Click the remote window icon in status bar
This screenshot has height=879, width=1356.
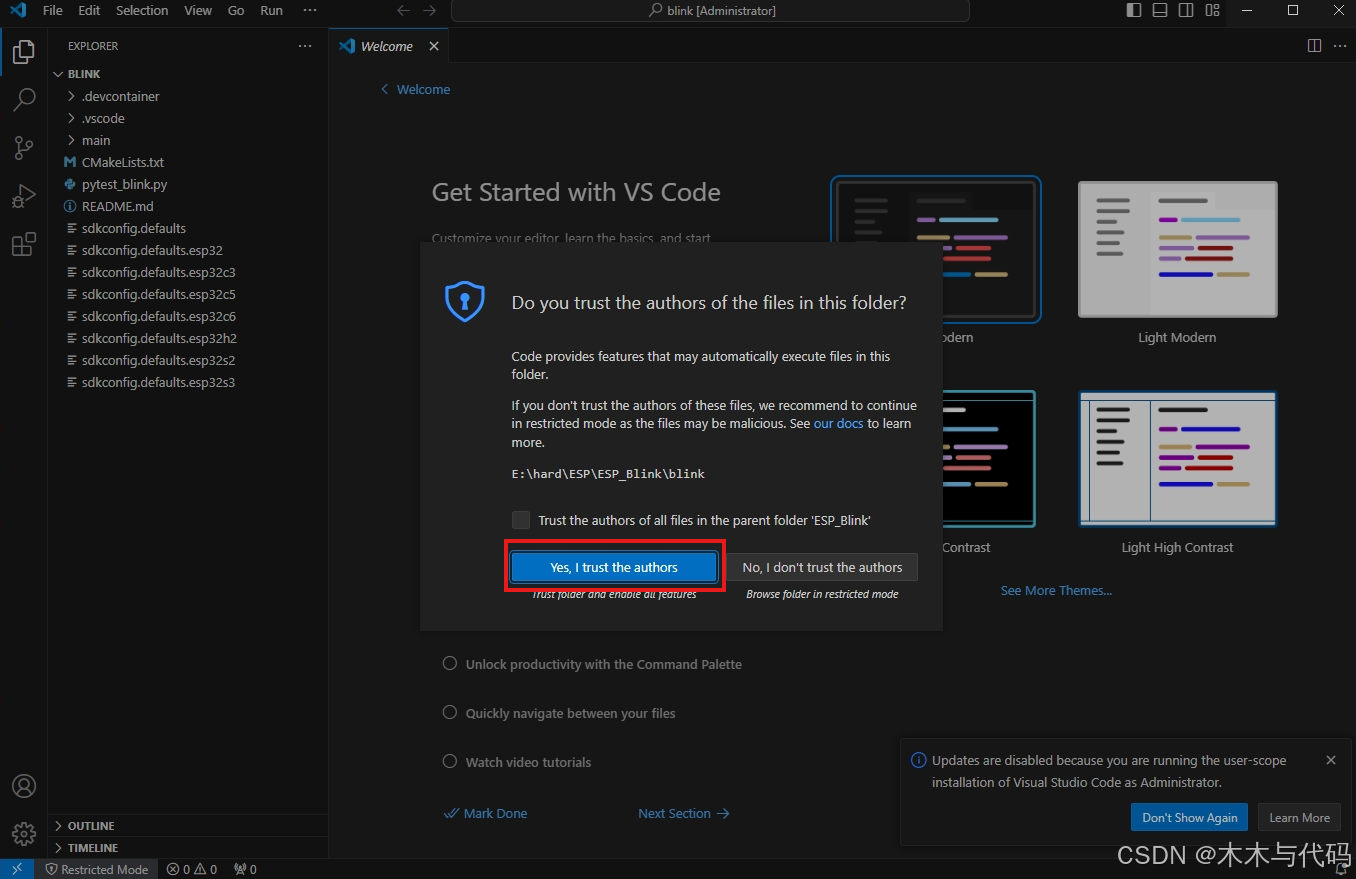click(17, 869)
